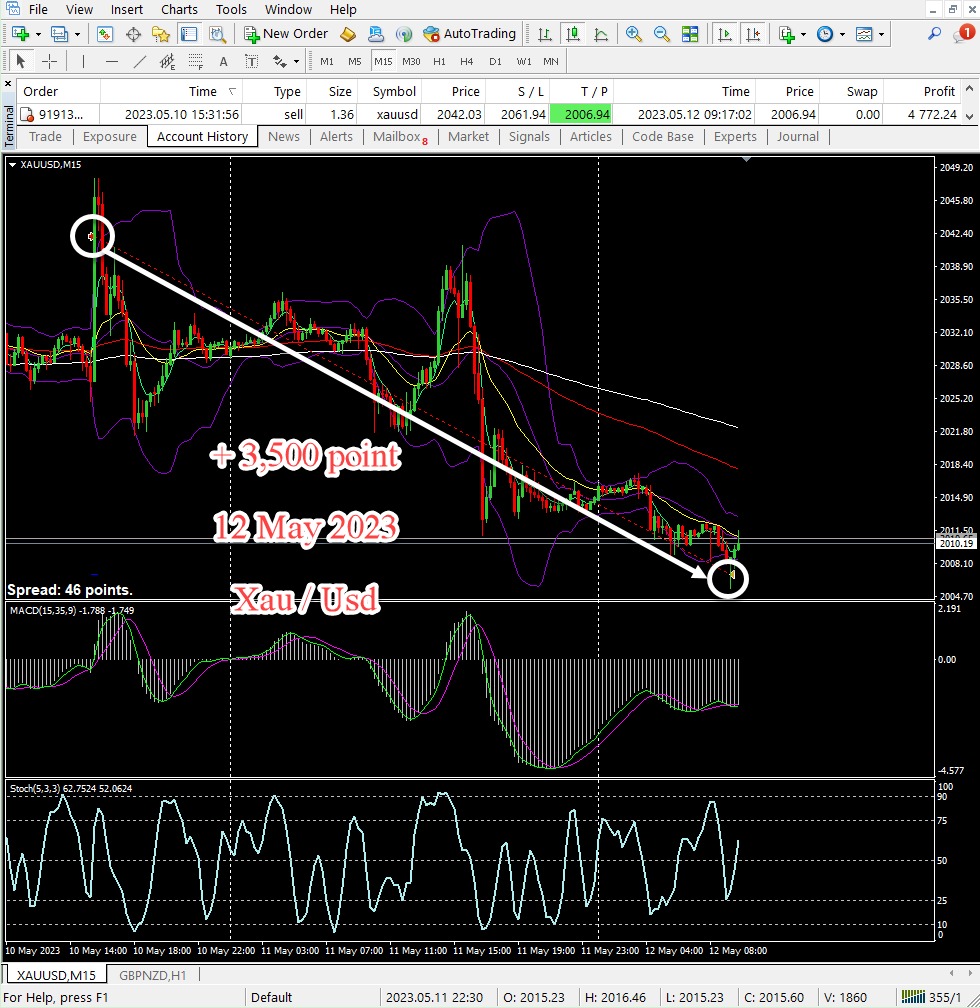
Task: Click the green T/P cell 2006.94
Action: pyautogui.click(x=582, y=114)
